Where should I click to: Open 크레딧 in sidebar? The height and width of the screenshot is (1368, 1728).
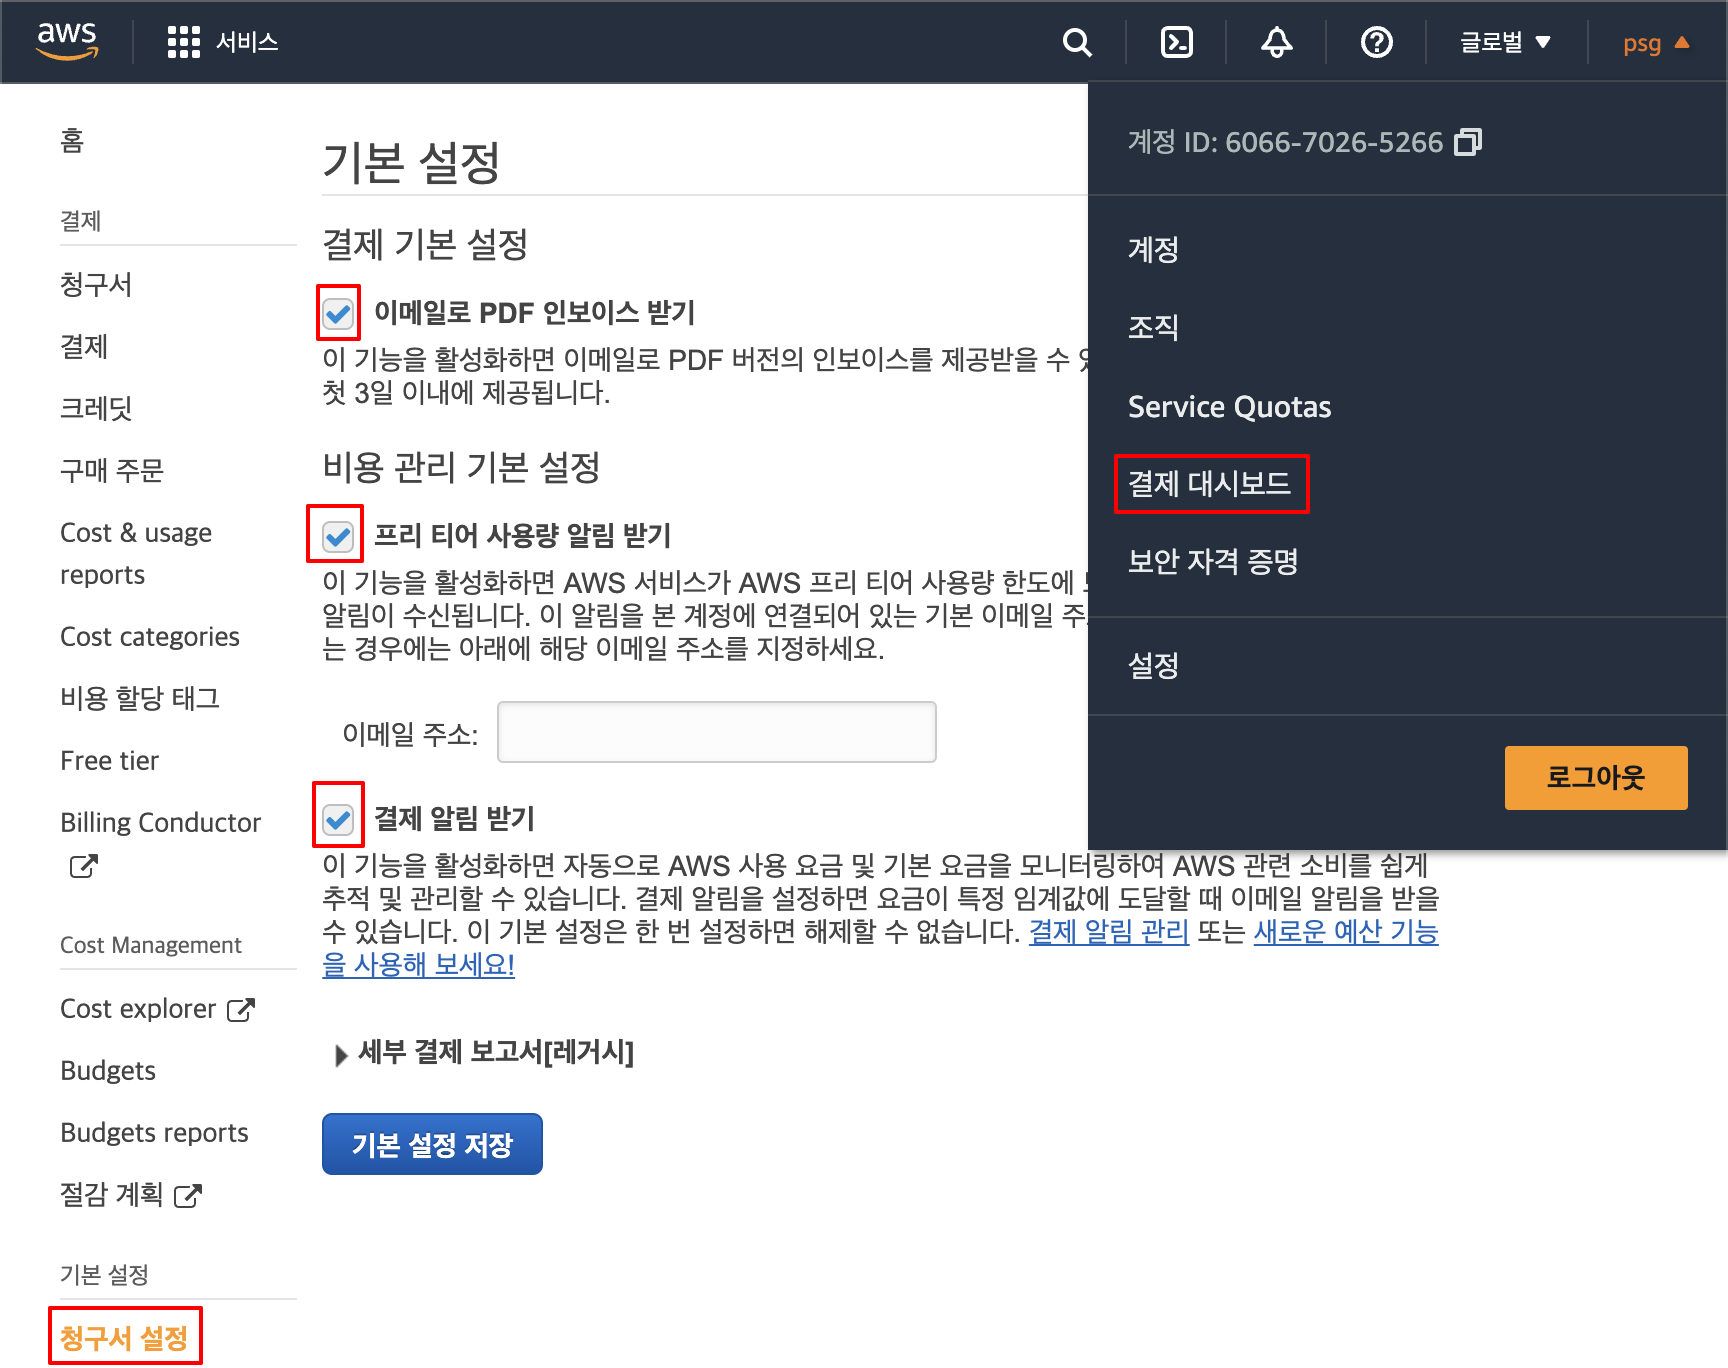tap(96, 409)
